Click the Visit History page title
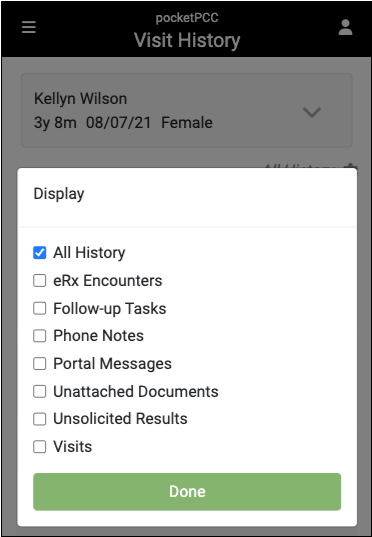The height and width of the screenshot is (537, 372). (187, 40)
